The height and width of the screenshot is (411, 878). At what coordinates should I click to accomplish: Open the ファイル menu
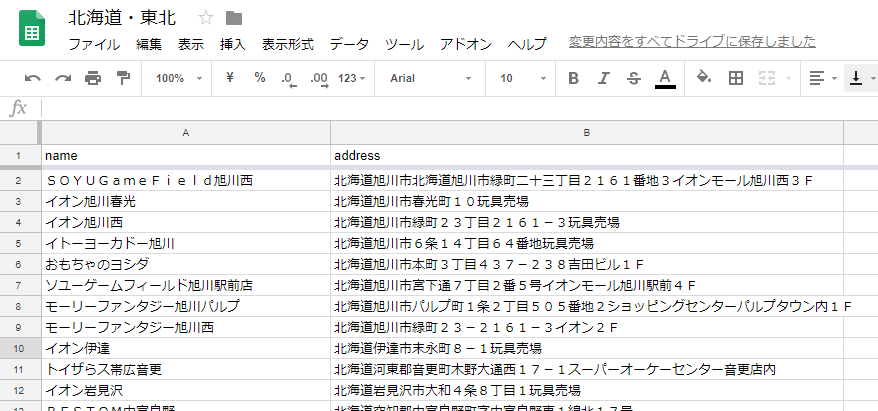pos(94,44)
